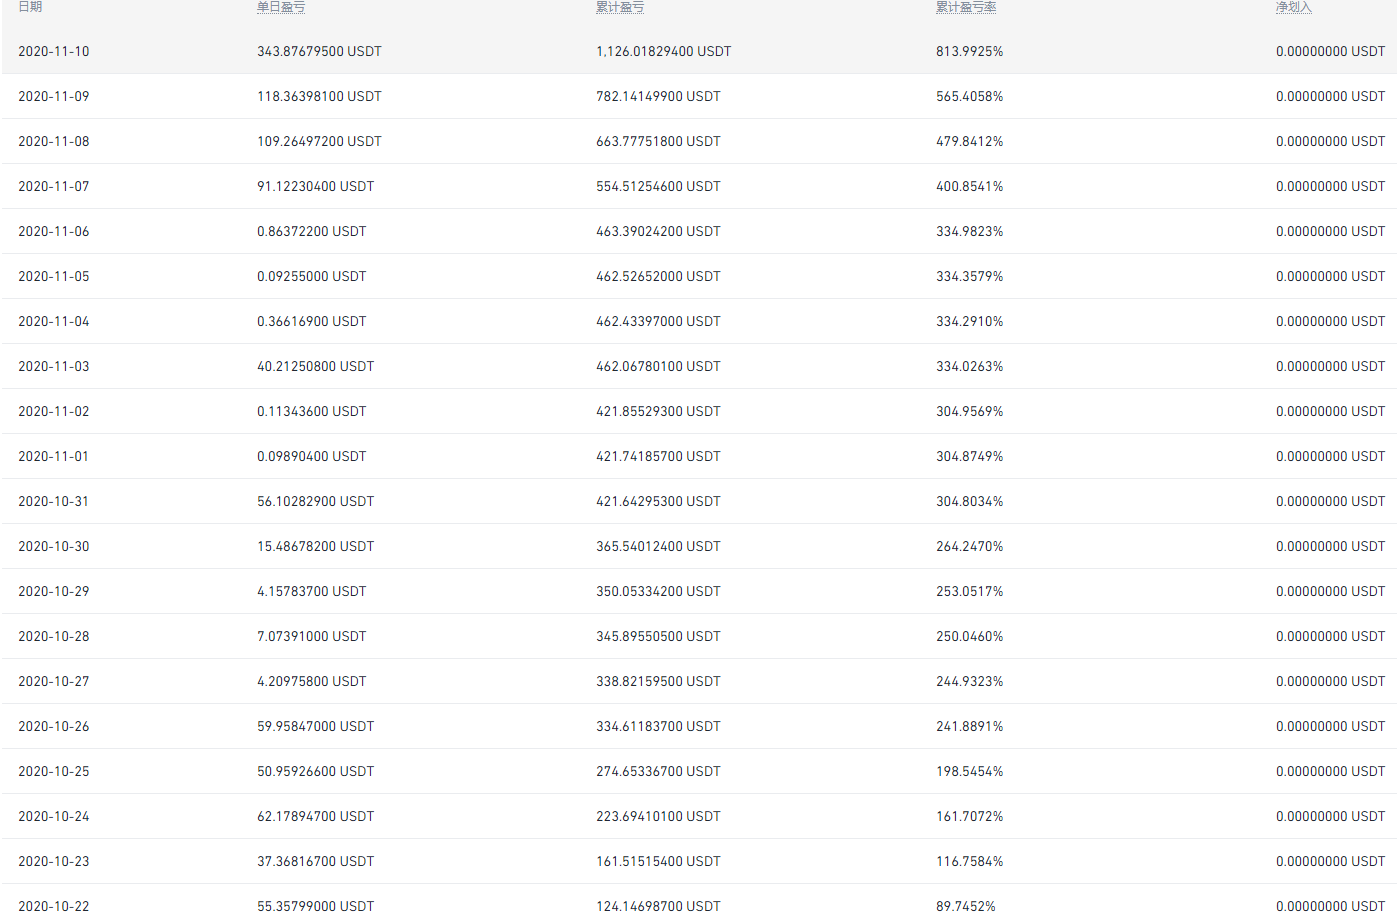Select daily profit 40.21250800 USDT
This screenshot has width=1397, height=912.
click(x=316, y=366)
